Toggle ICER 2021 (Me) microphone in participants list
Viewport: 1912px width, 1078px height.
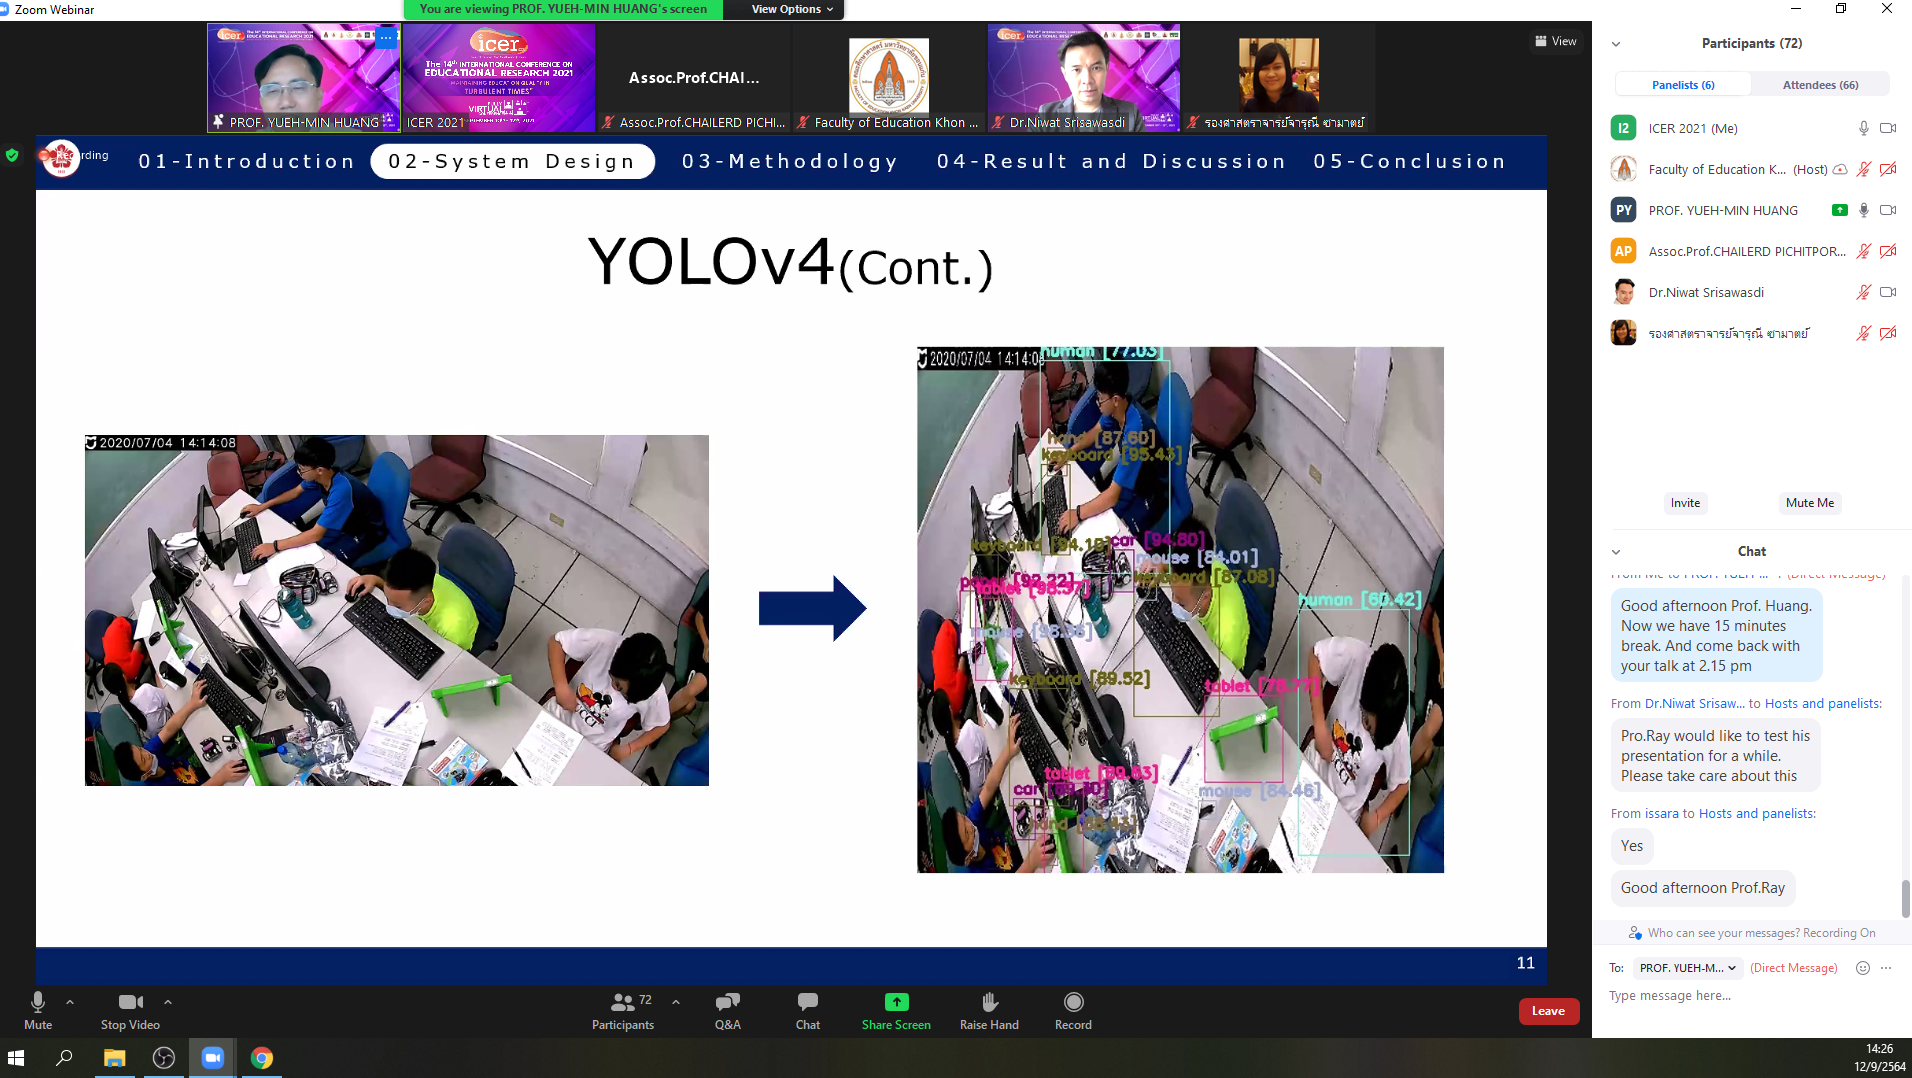1863,128
